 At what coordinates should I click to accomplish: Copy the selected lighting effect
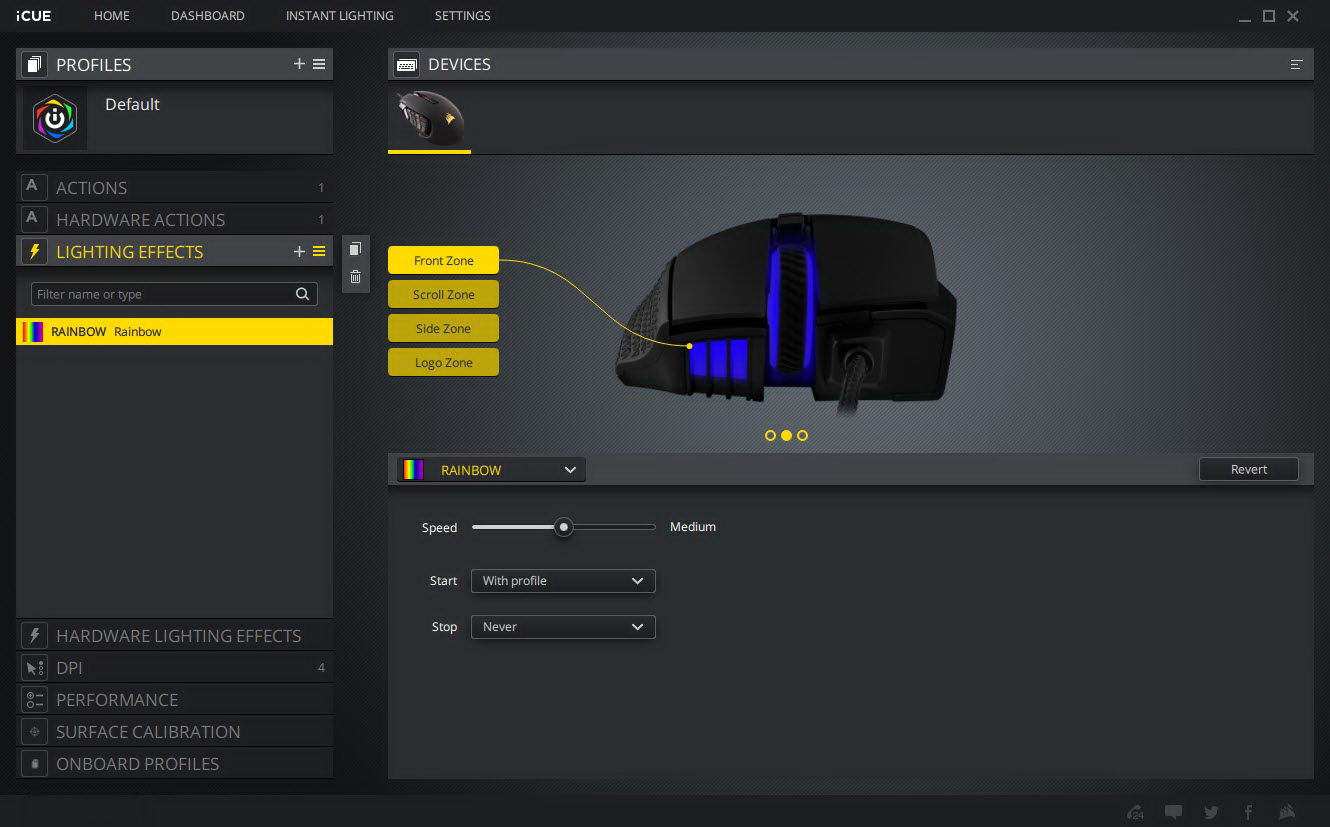(x=355, y=249)
